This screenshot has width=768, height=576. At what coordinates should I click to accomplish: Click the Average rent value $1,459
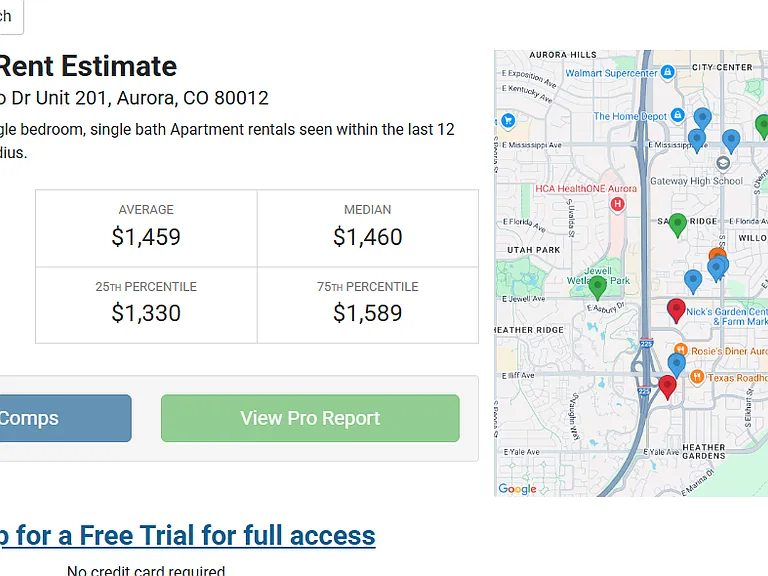point(146,237)
